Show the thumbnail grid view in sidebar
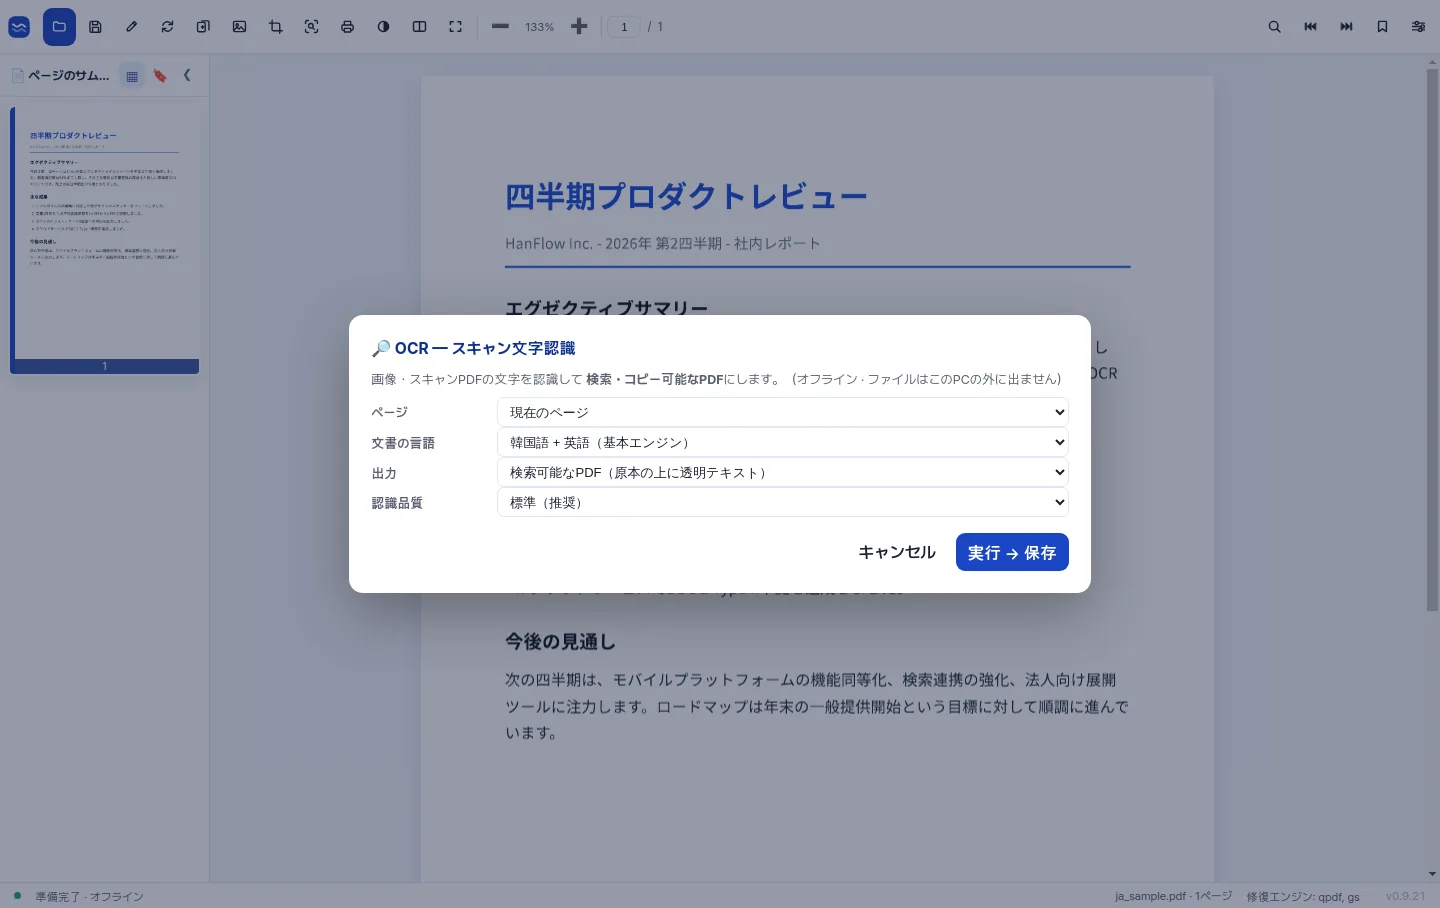1440x908 pixels. point(132,76)
